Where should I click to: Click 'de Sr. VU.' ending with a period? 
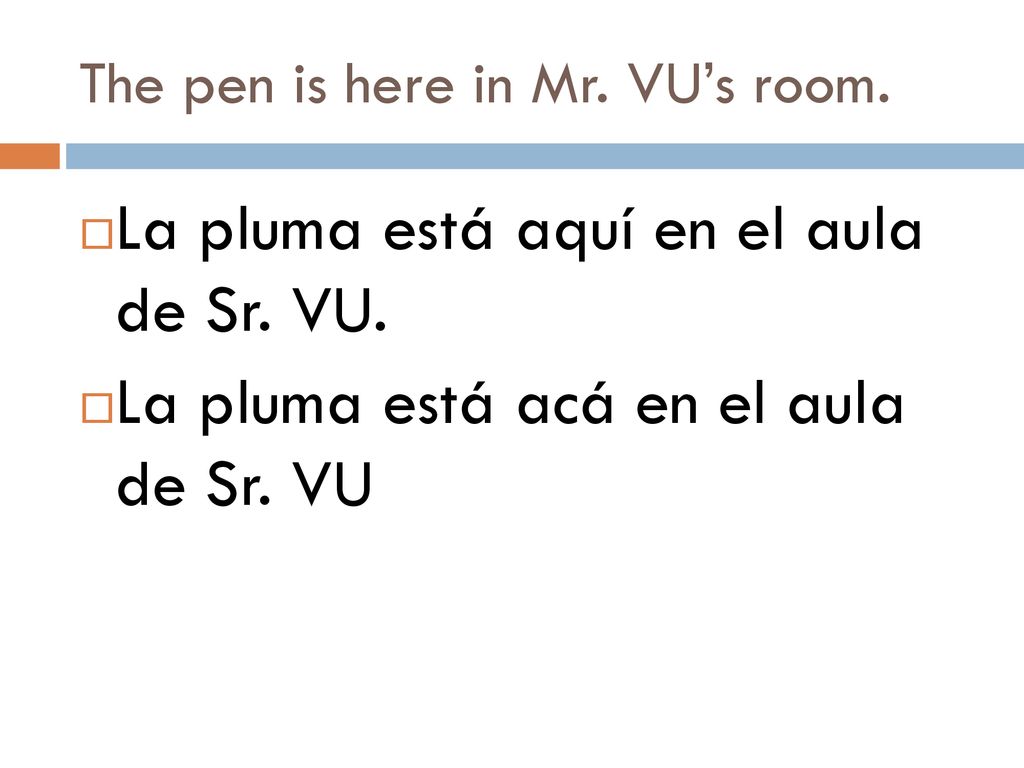click(x=252, y=310)
